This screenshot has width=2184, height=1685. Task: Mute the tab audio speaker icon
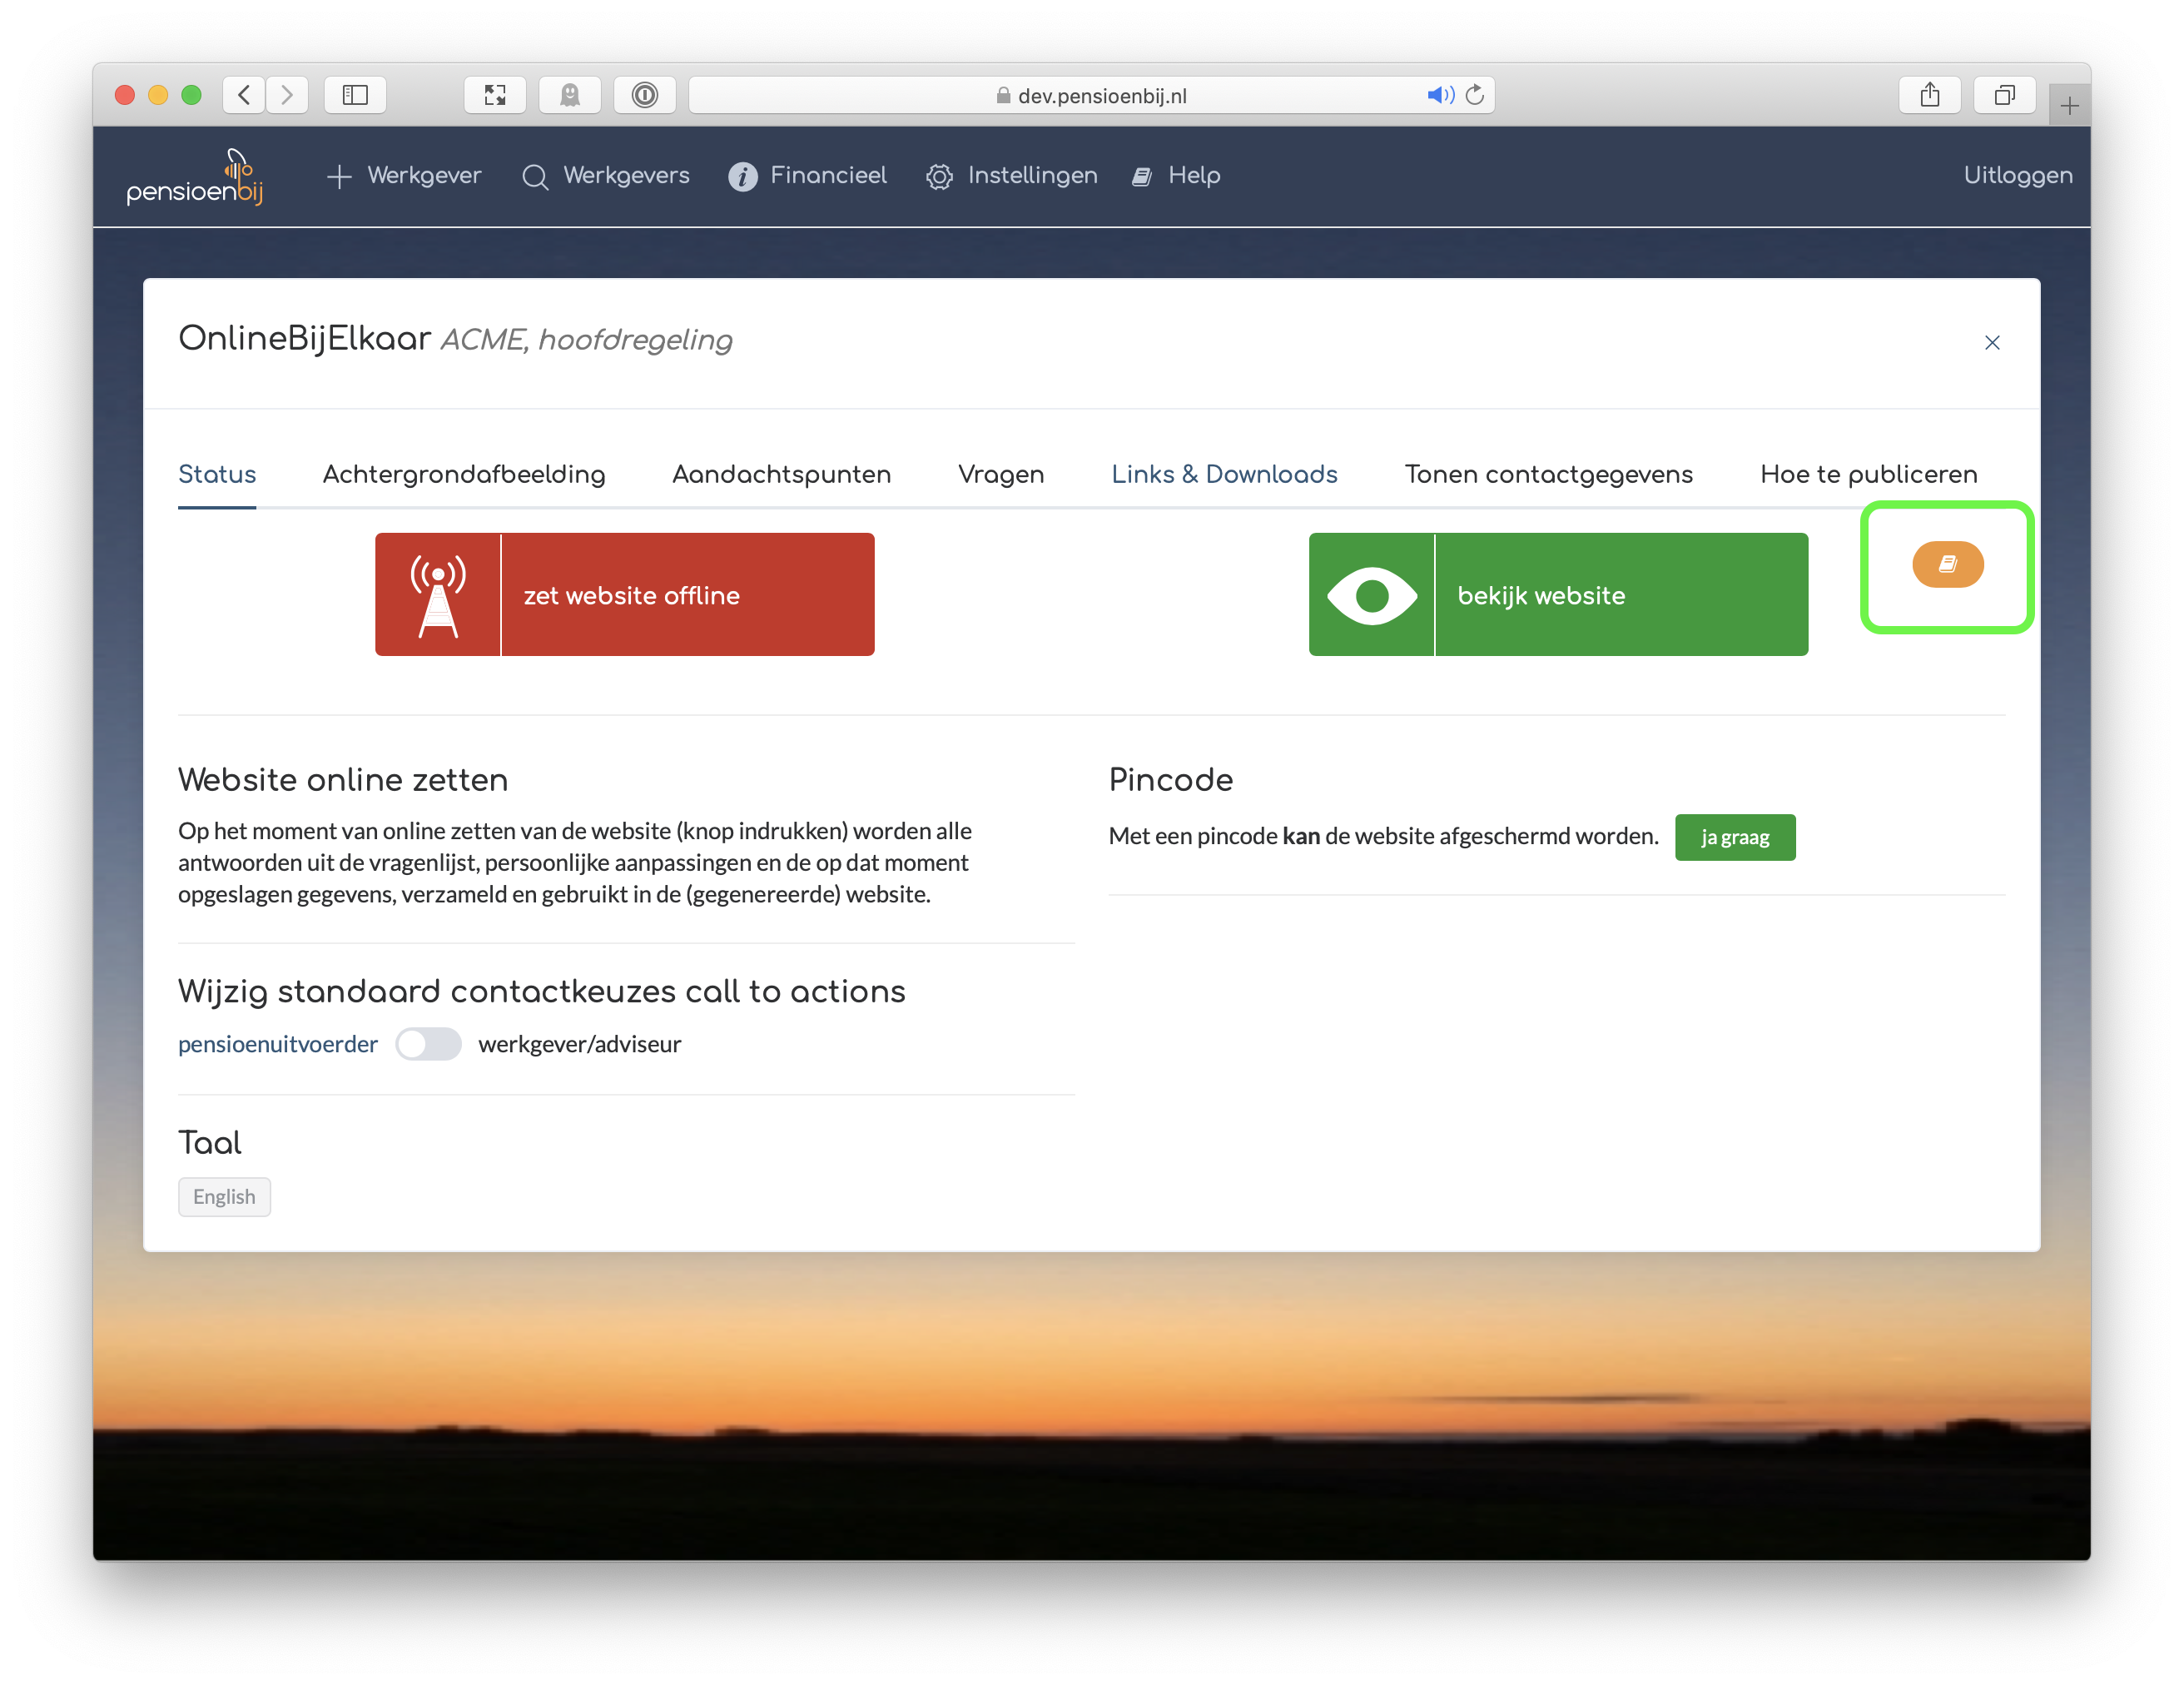coord(1440,95)
